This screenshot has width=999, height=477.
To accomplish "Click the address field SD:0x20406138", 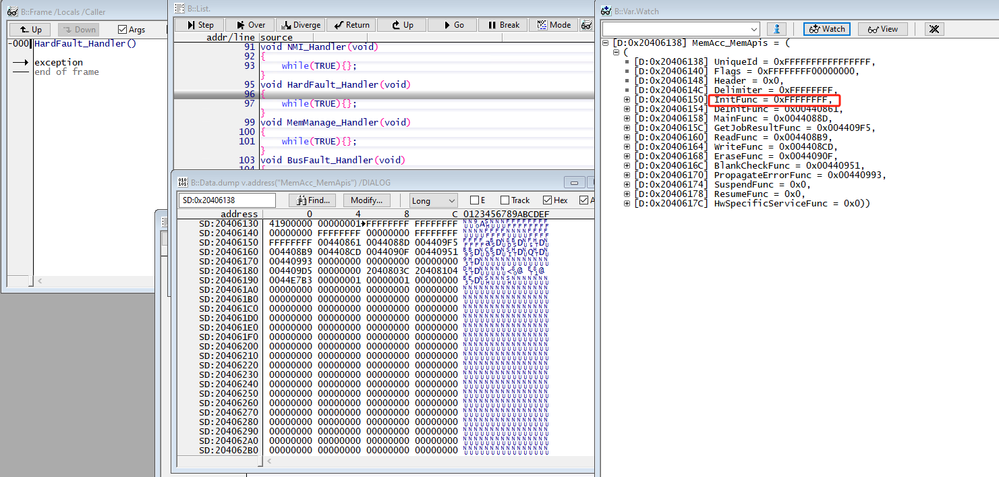I will [x=227, y=201].
